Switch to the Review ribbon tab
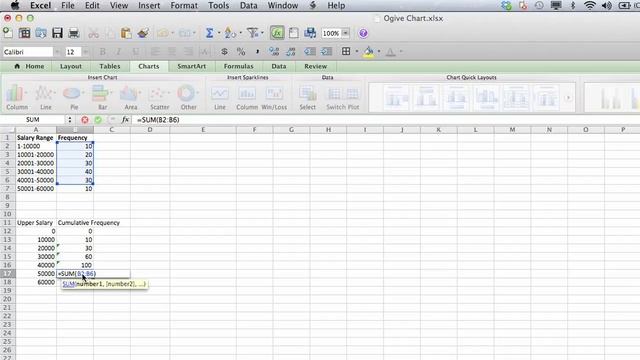 click(x=316, y=66)
